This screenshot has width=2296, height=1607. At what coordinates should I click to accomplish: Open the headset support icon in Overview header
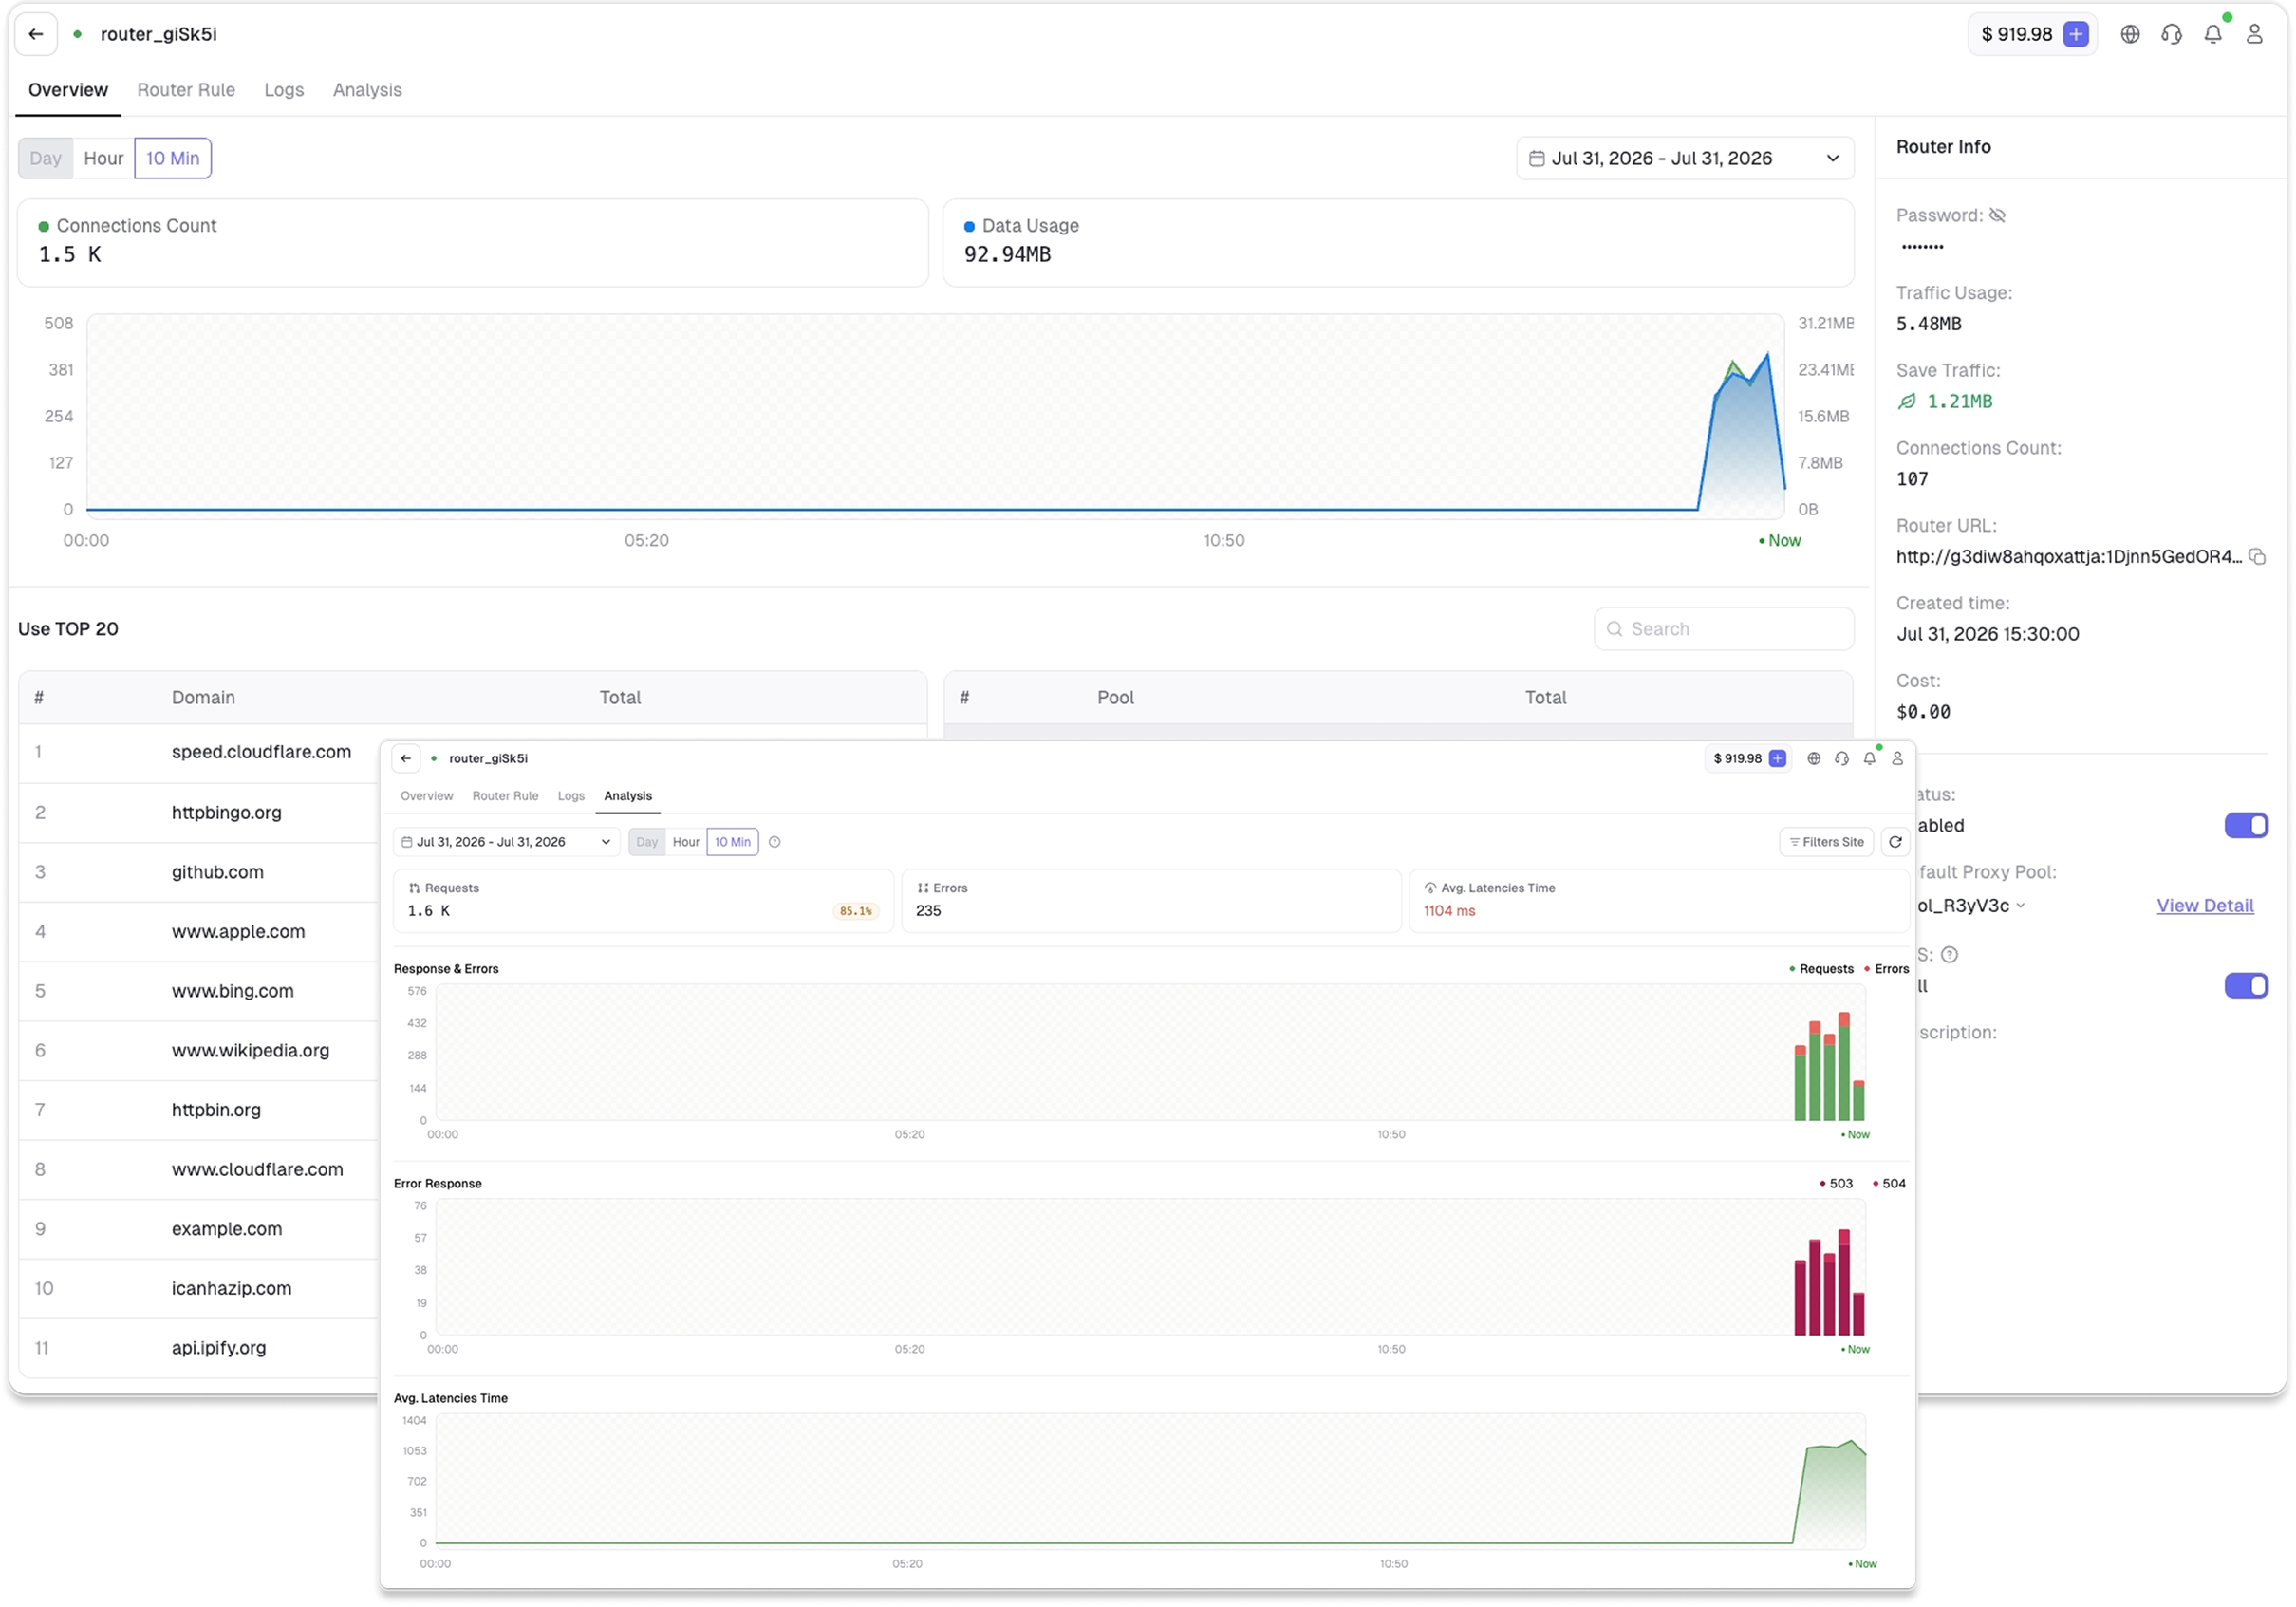tap(2171, 34)
